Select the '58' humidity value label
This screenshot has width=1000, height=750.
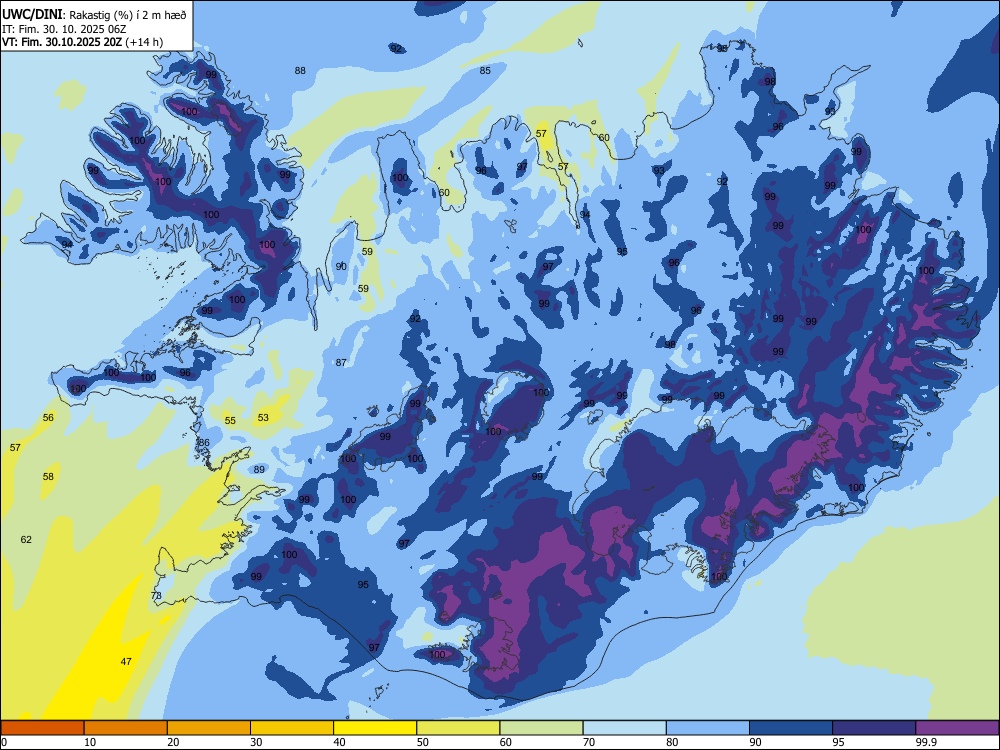coord(48,476)
